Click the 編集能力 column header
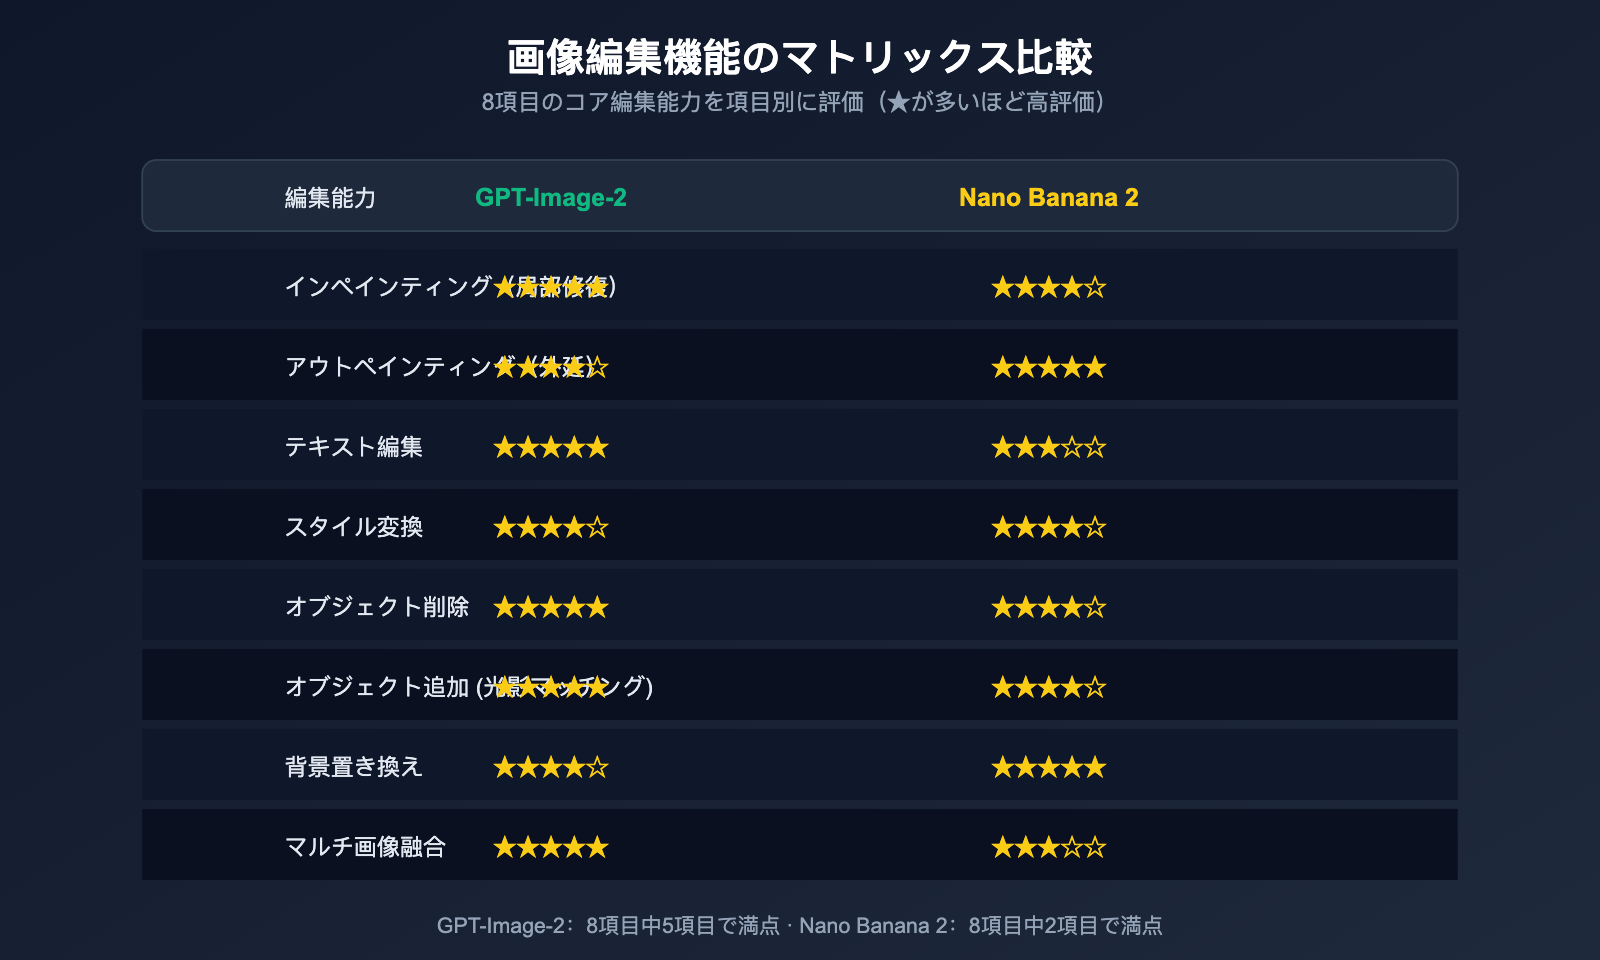 pyautogui.click(x=330, y=198)
